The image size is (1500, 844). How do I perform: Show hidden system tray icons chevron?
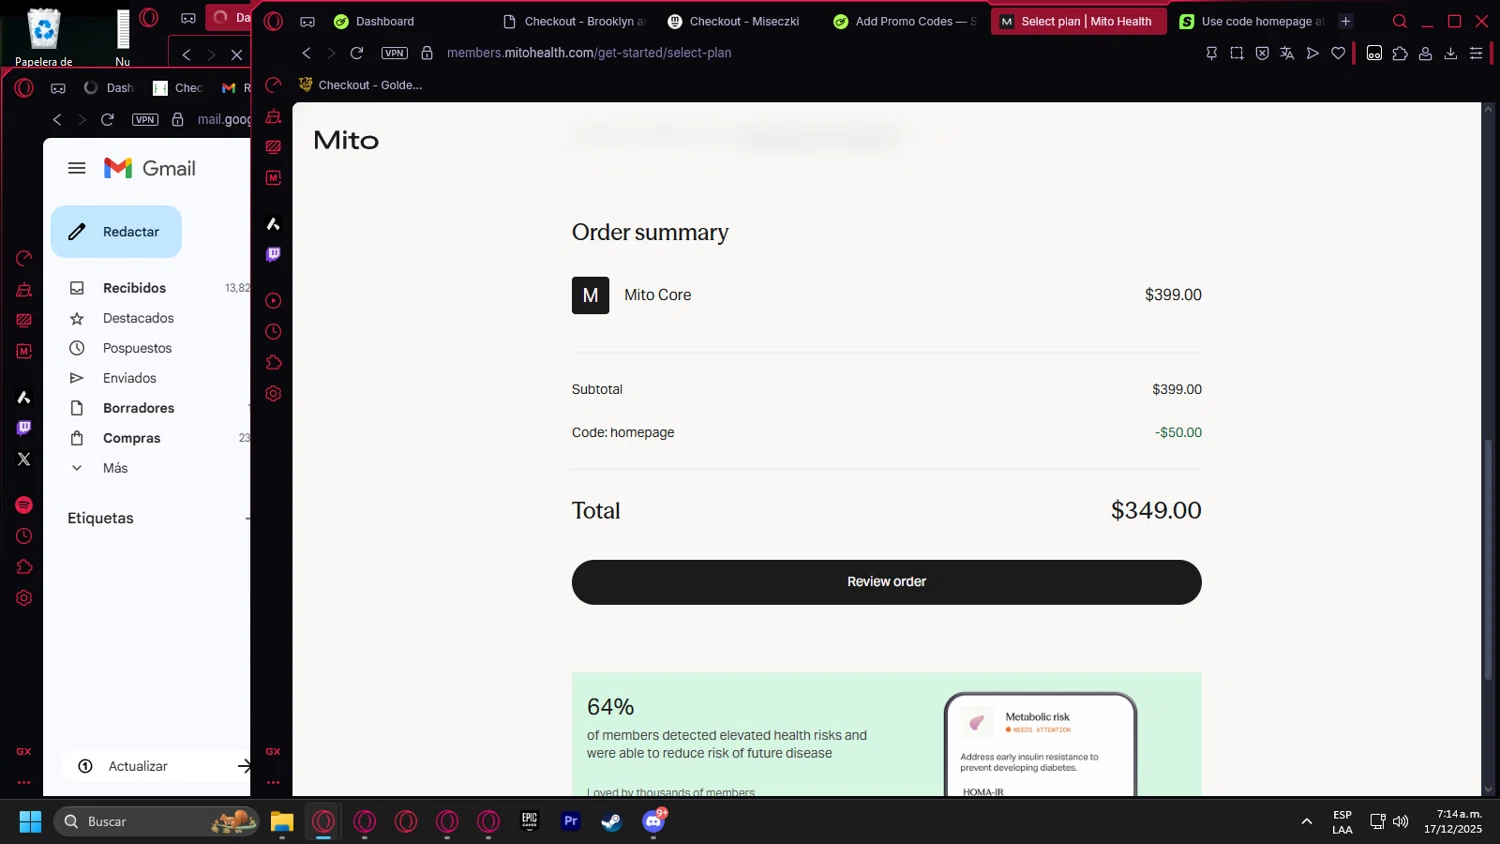[1306, 822]
